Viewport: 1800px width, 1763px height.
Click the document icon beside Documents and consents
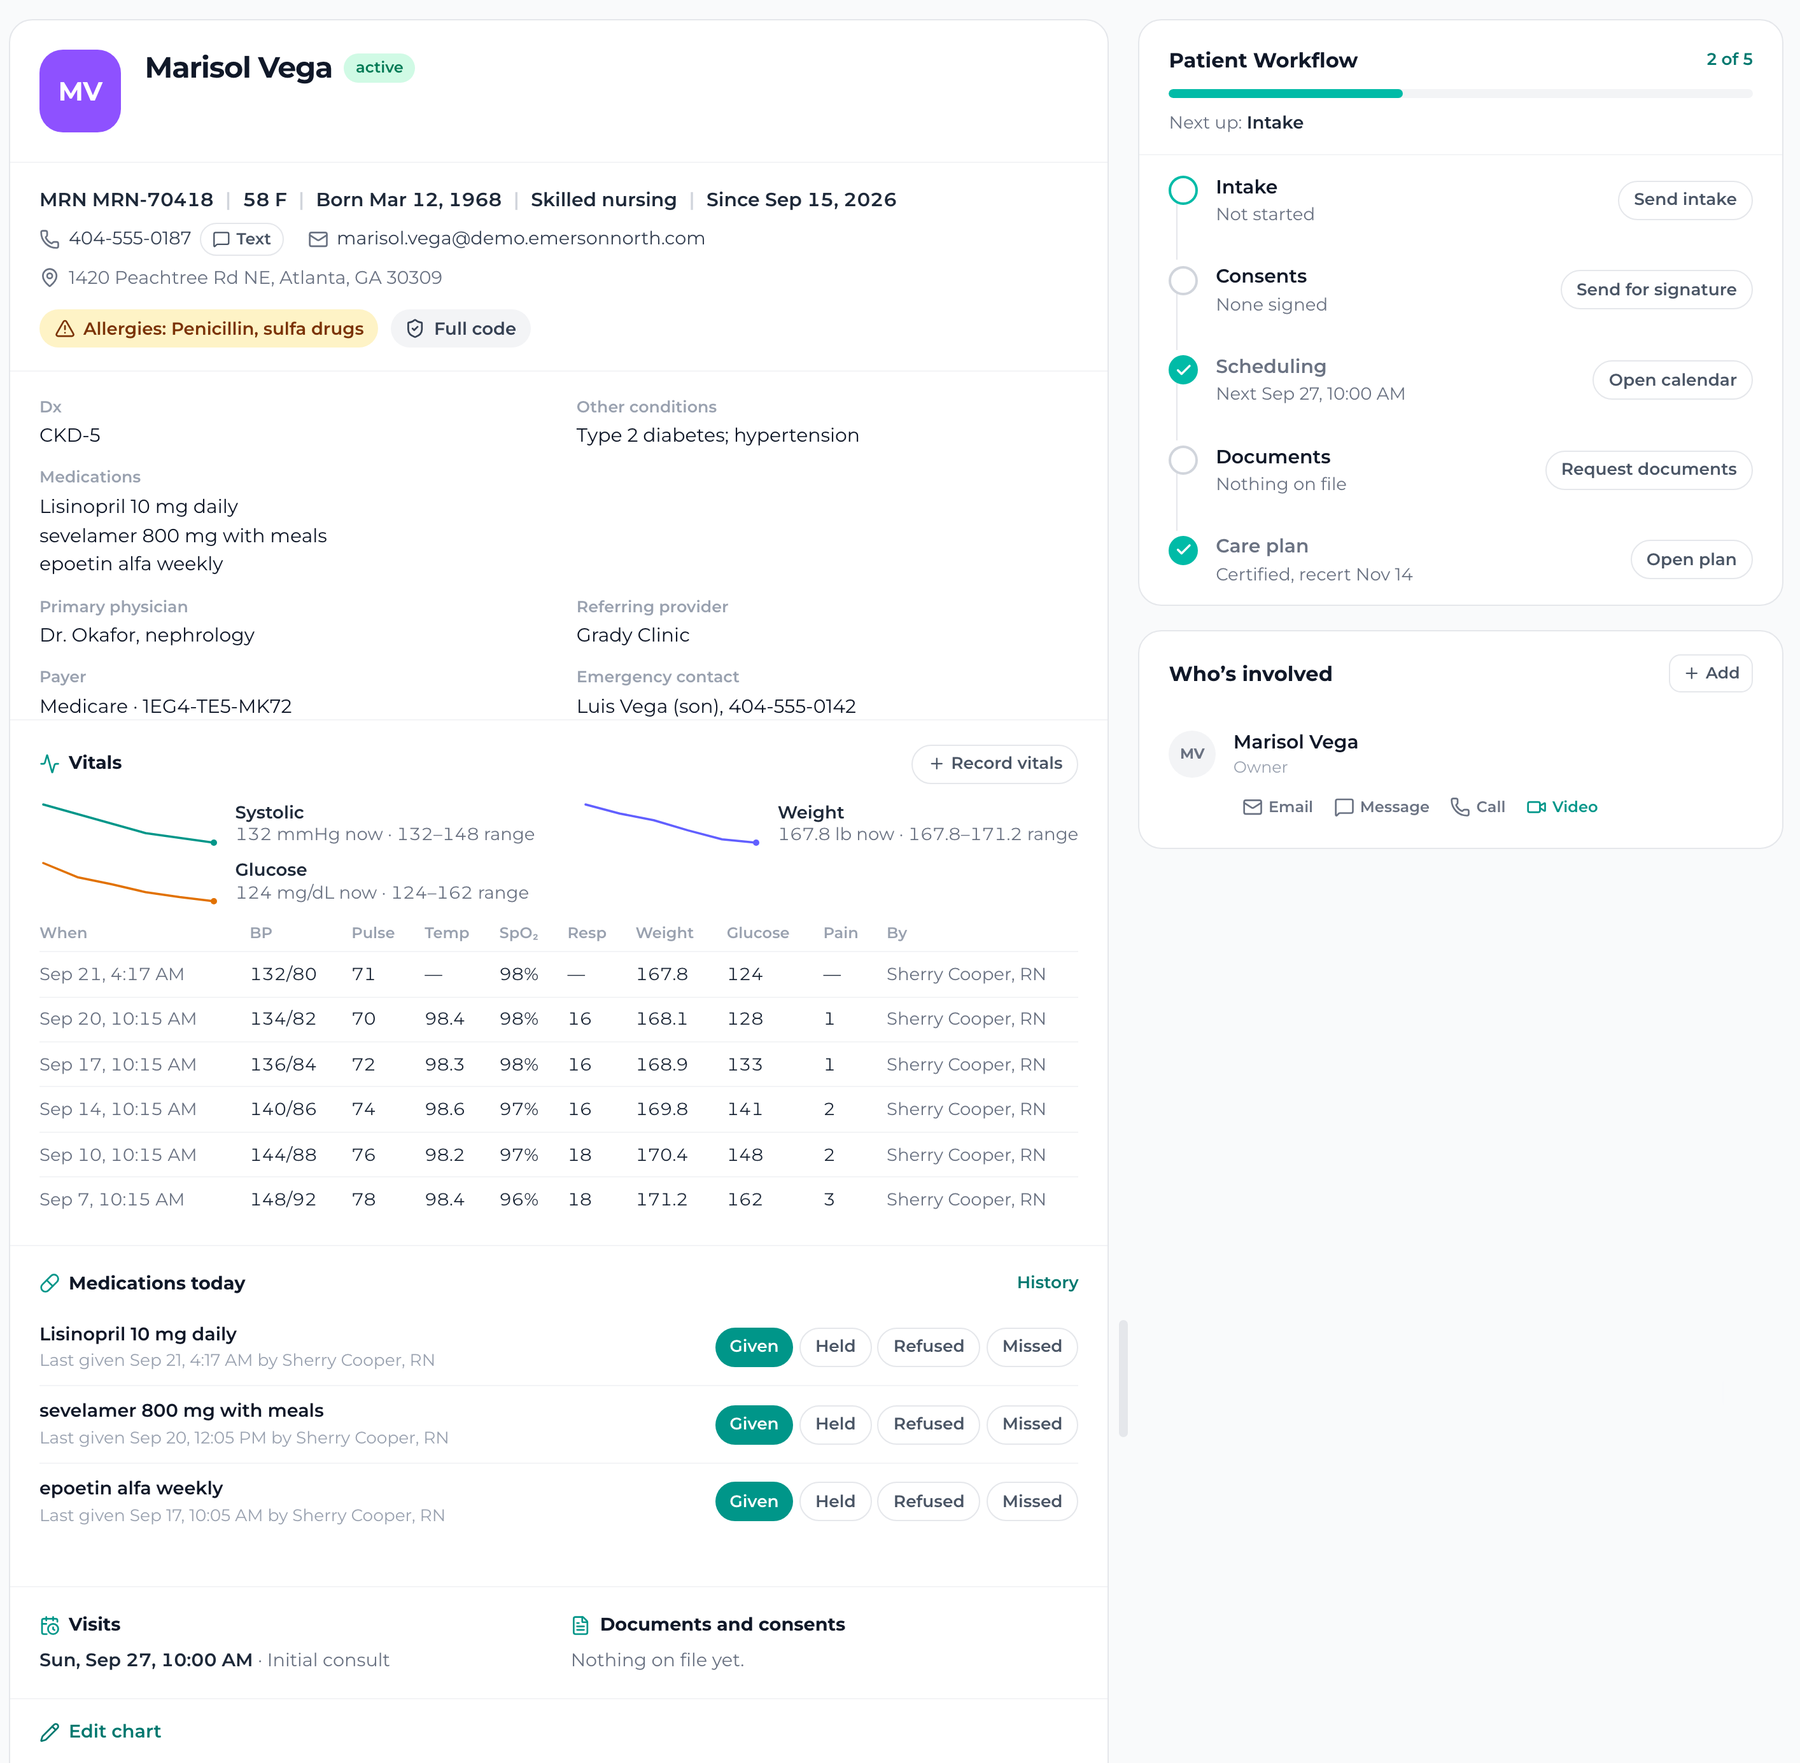580,1625
